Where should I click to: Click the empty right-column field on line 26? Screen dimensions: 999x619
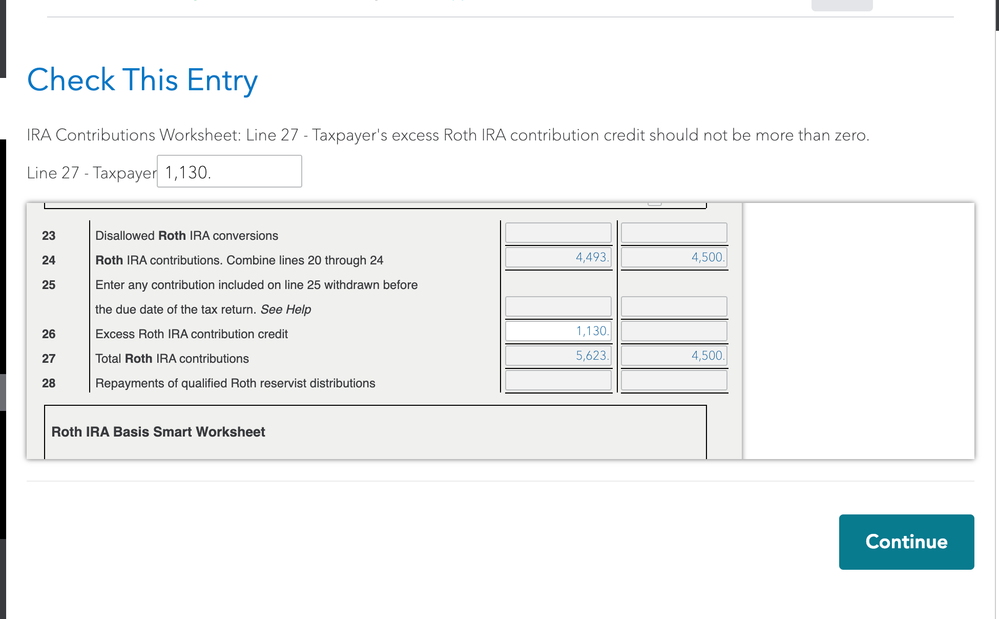[674, 331]
